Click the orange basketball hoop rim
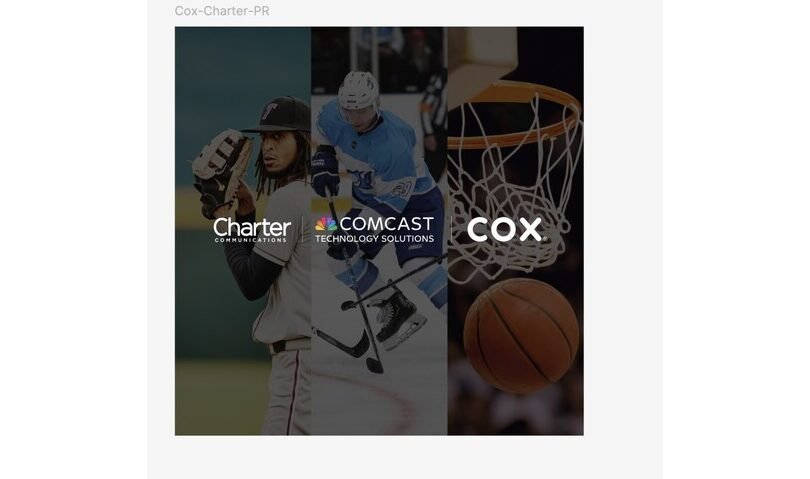 514,112
